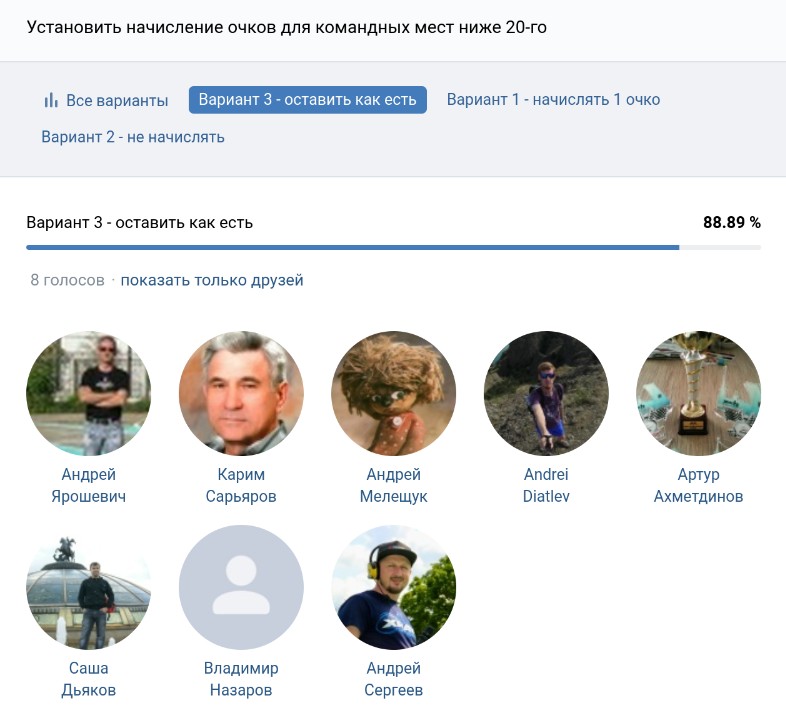Open the Вариант 1 - начислять 1 очко tab
Viewport: 786px width, 713px height.
553,100
